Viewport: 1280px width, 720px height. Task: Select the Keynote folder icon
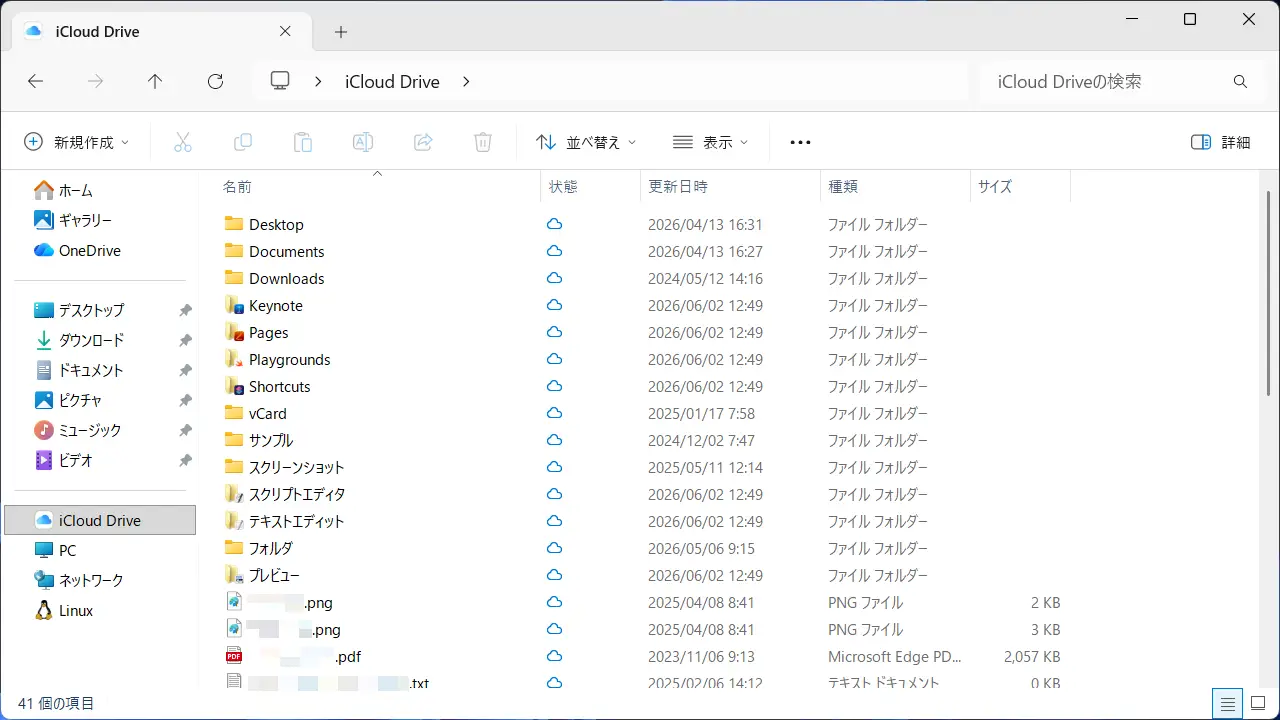click(234, 305)
